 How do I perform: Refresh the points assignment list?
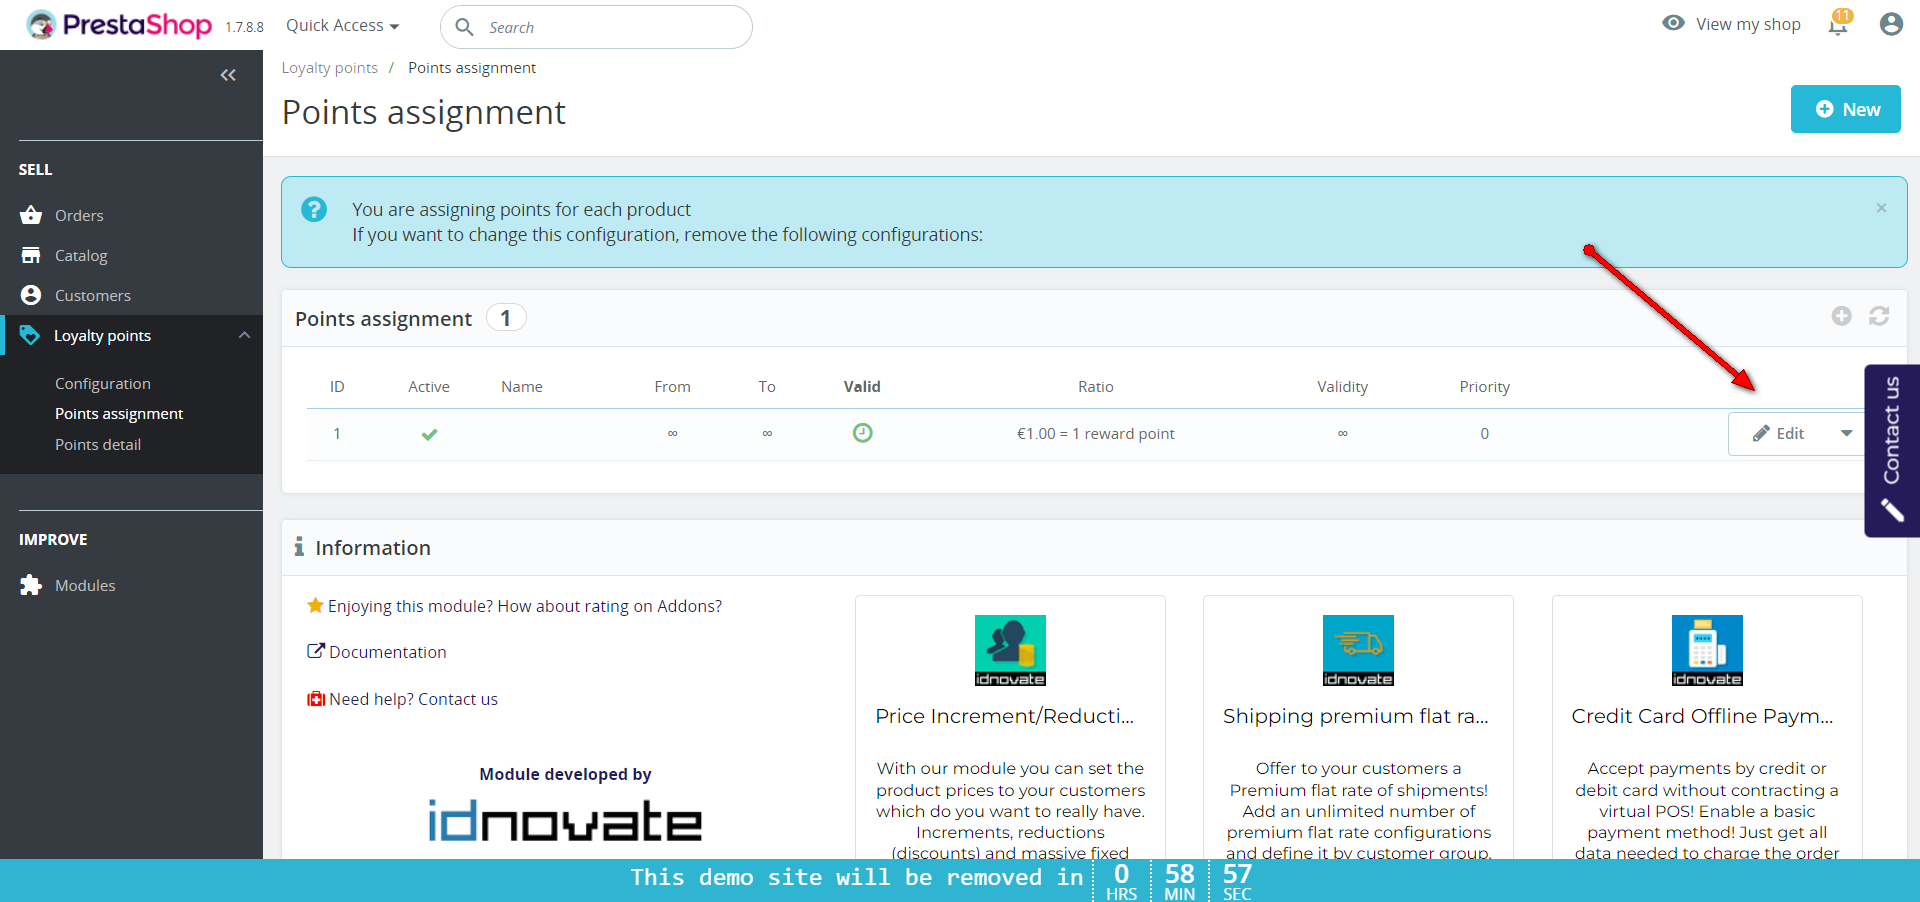tap(1879, 316)
